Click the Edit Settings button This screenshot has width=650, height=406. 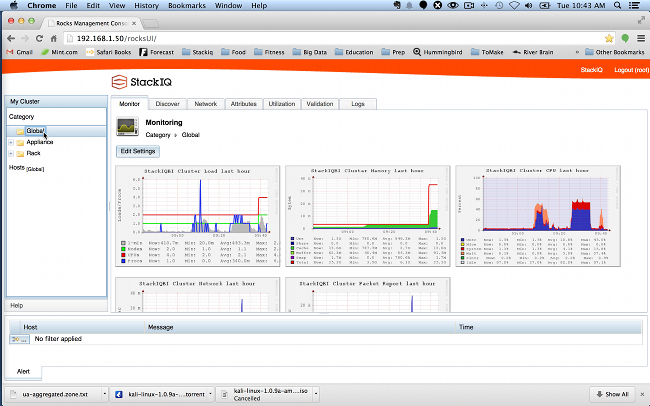[138, 151]
